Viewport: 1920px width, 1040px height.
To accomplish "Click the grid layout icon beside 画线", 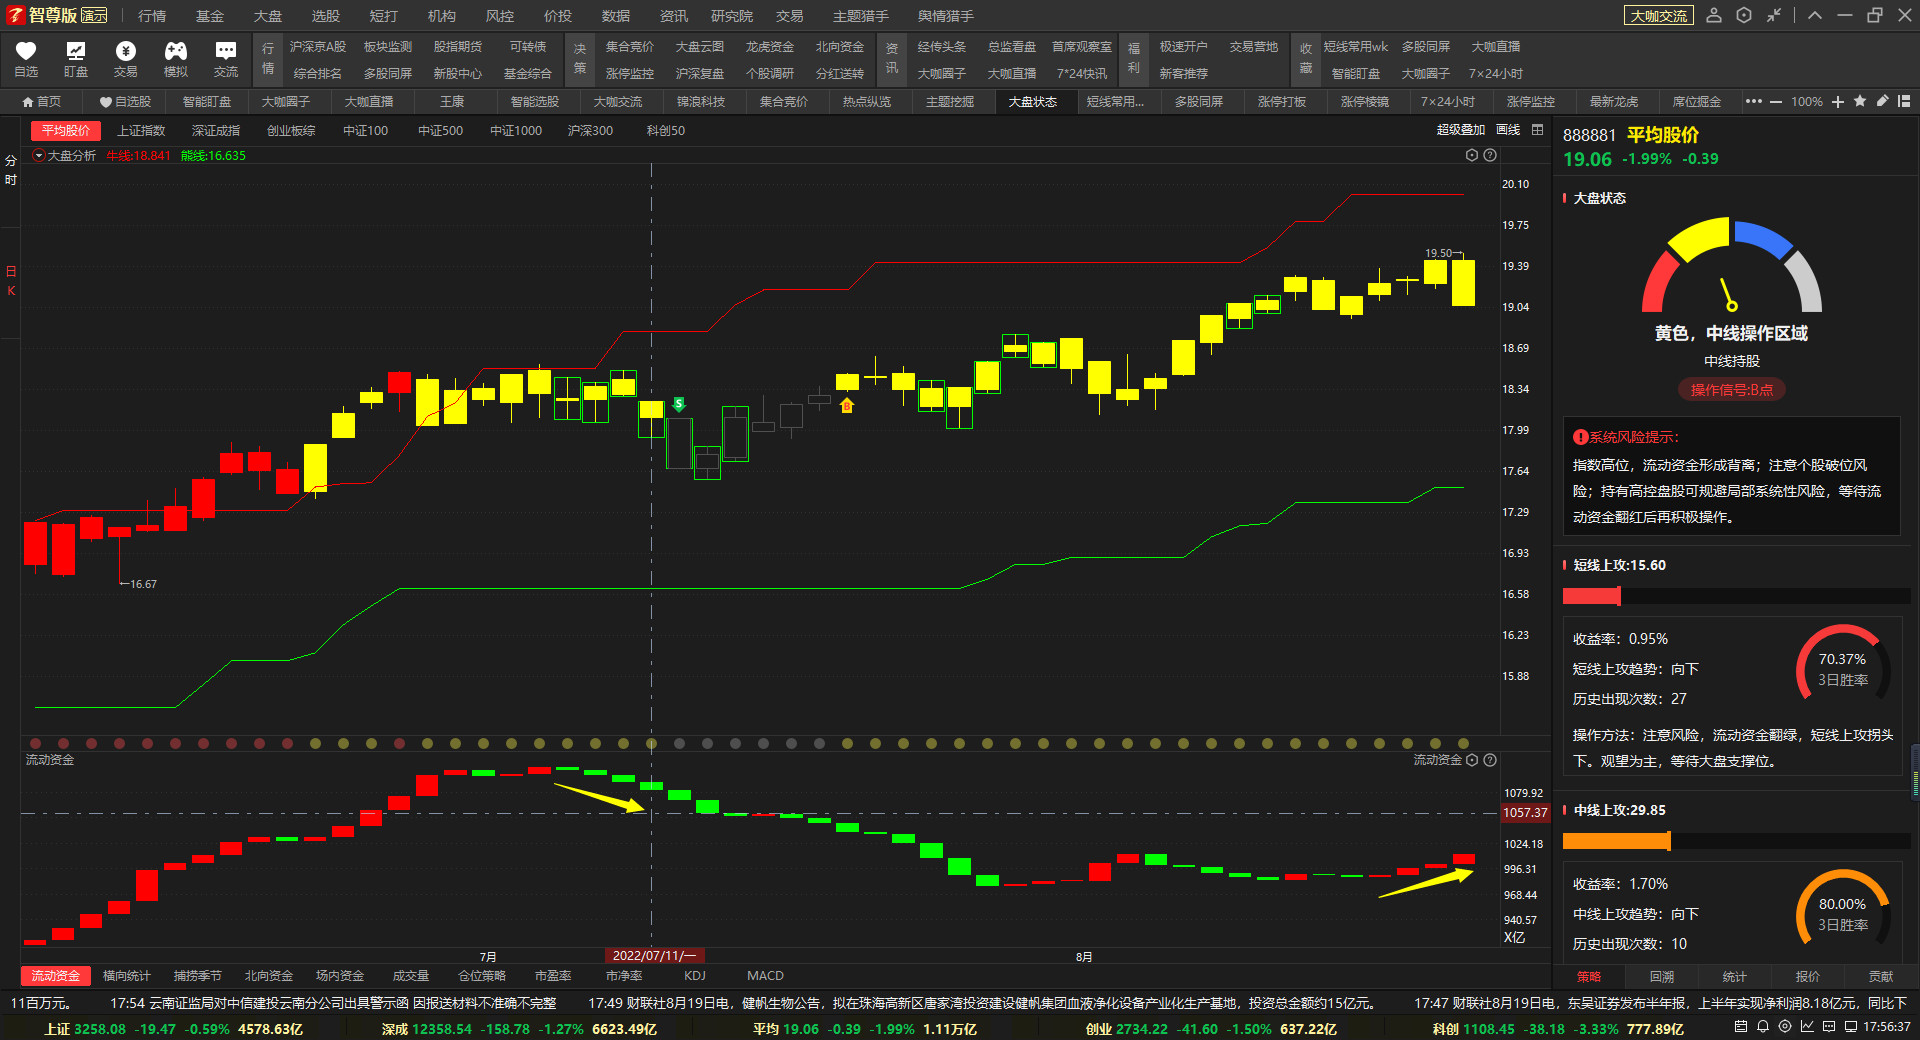I will (1538, 130).
